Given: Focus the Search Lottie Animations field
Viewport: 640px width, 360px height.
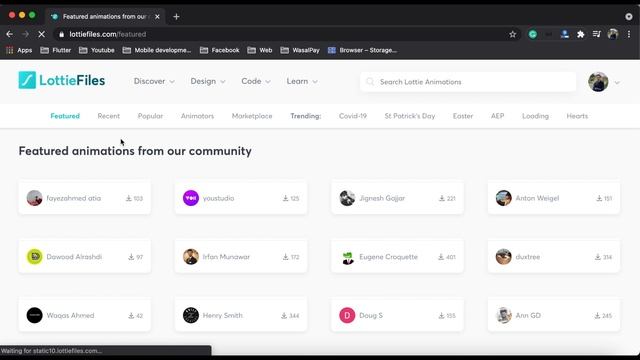Looking at the screenshot, I should tap(468, 82).
